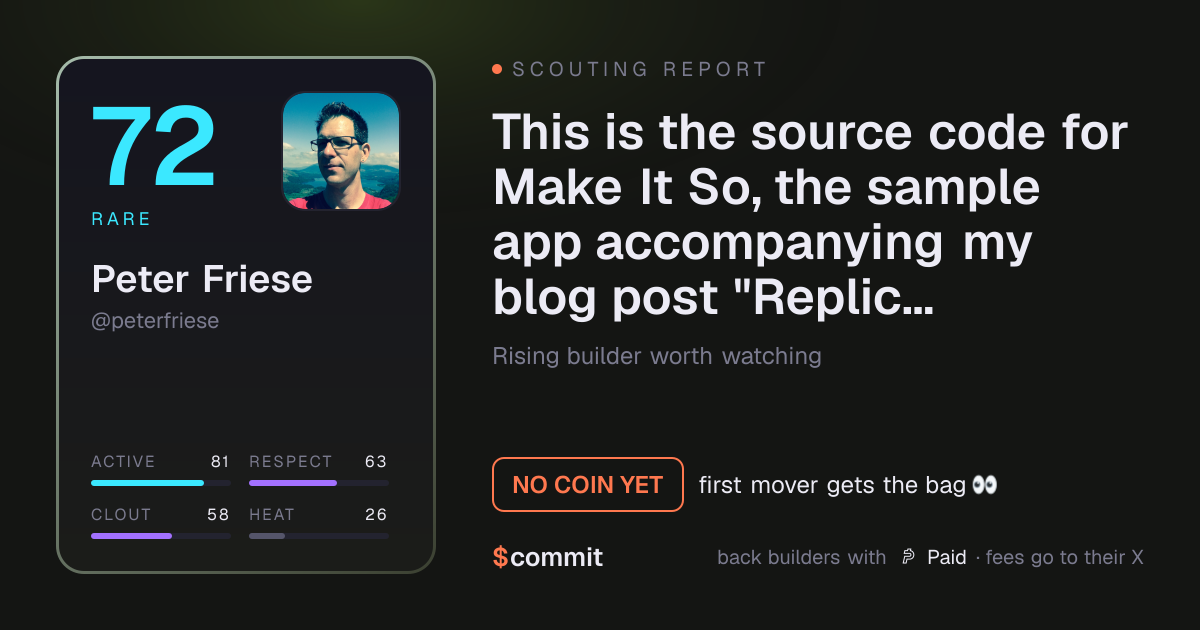Click the 'first mover gets the bag' text

[832, 485]
